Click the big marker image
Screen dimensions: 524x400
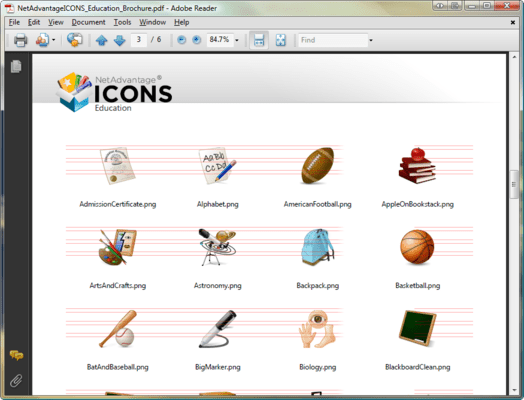coord(218,329)
